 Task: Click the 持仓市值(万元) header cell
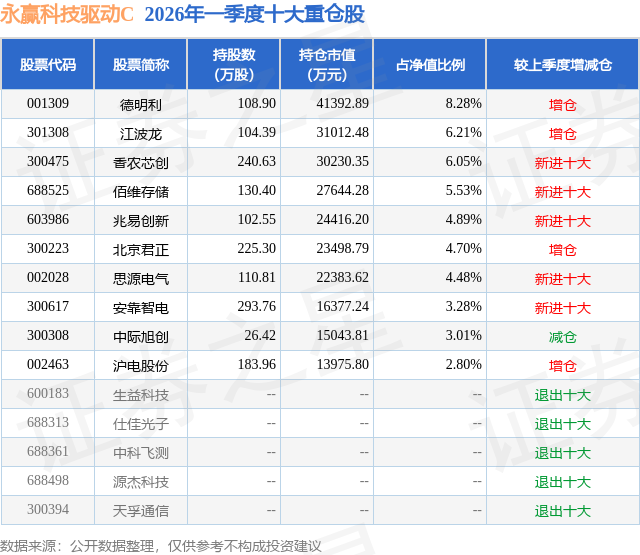tap(327, 64)
